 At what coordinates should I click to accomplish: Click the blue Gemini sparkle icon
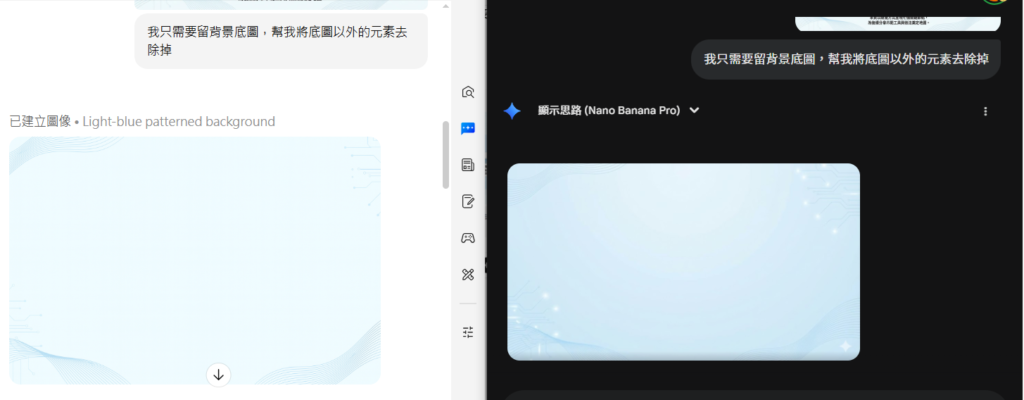(512, 111)
